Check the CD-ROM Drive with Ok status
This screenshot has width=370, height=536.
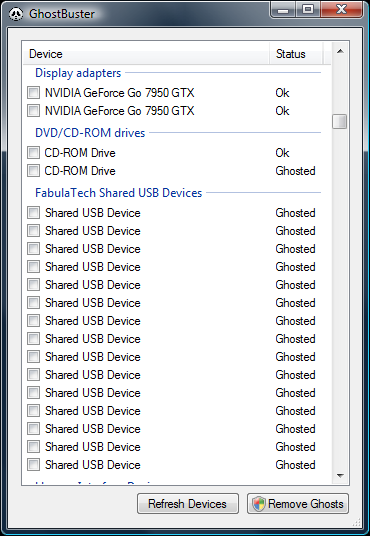[x=34, y=152]
